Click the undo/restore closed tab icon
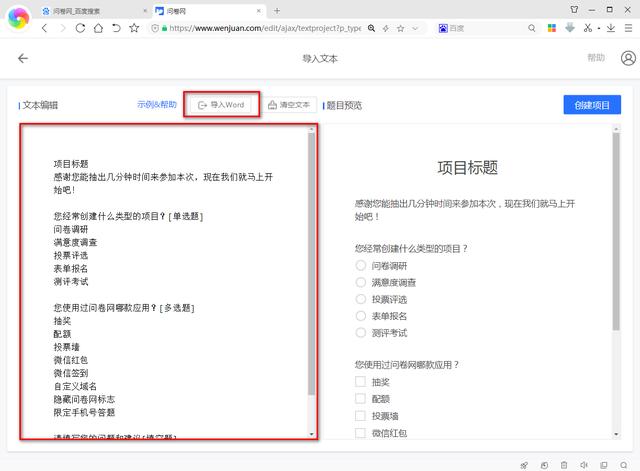 [116, 28]
